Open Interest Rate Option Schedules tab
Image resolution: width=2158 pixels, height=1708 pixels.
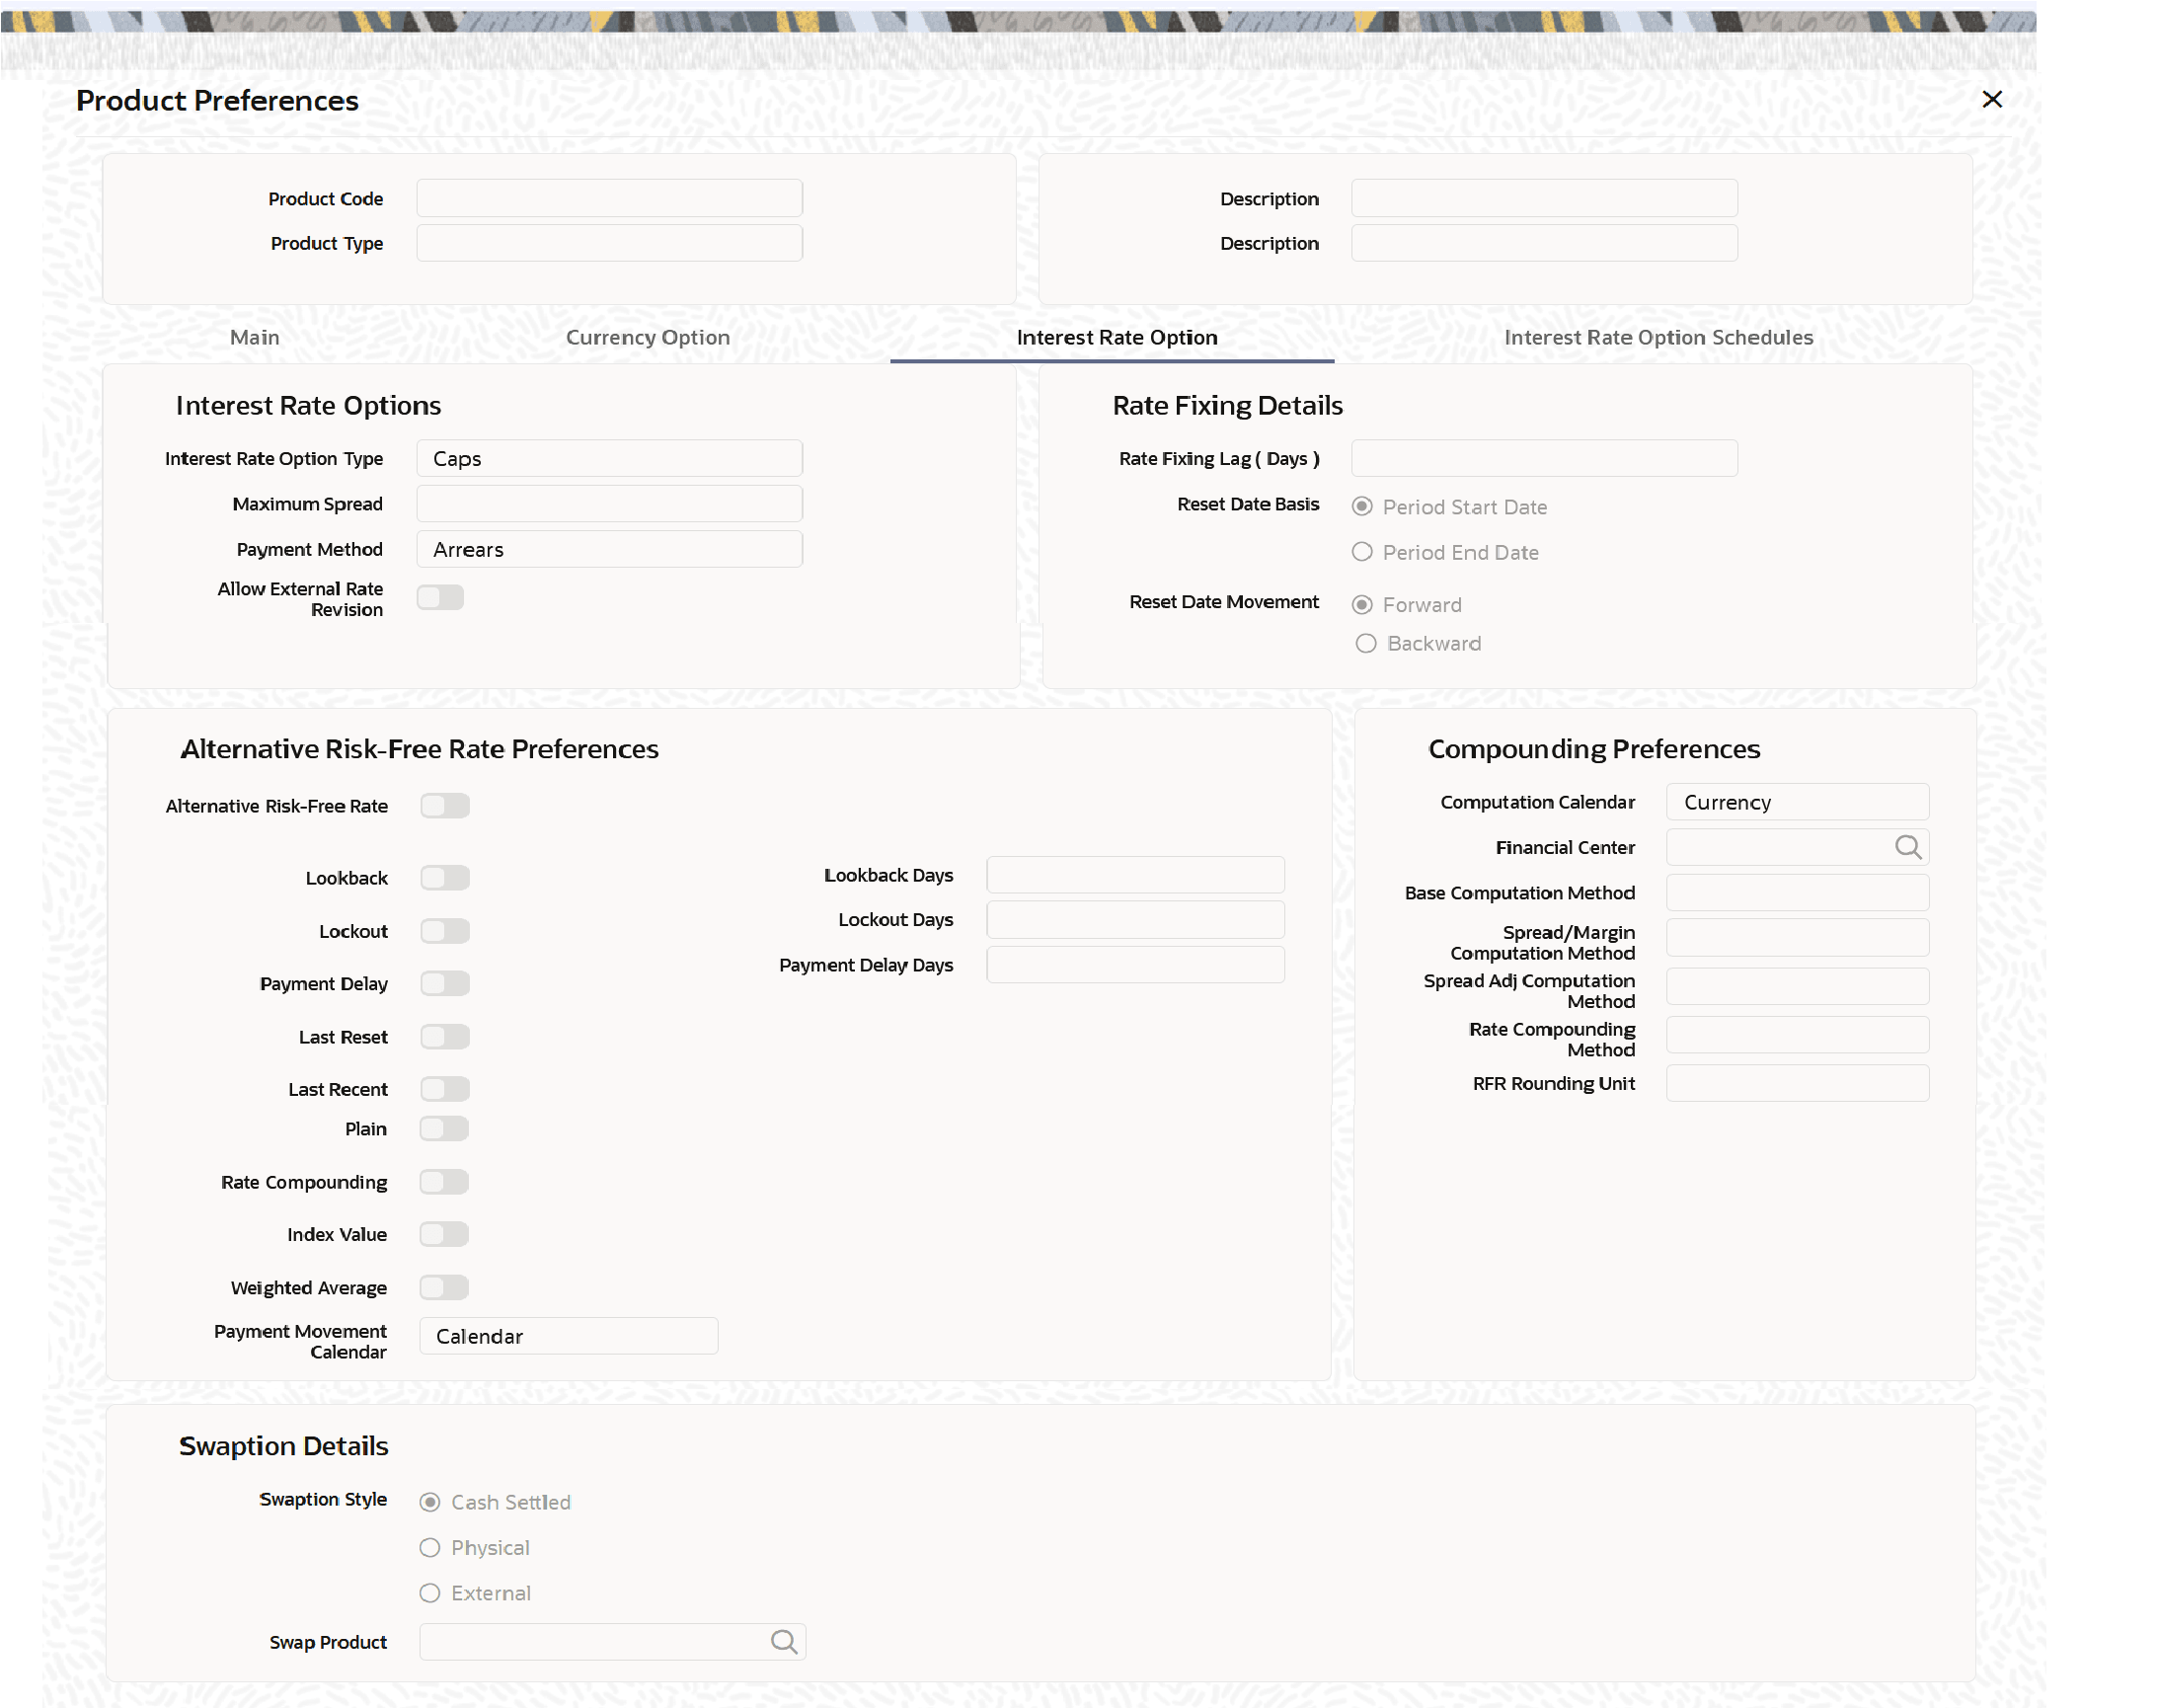point(1658,338)
